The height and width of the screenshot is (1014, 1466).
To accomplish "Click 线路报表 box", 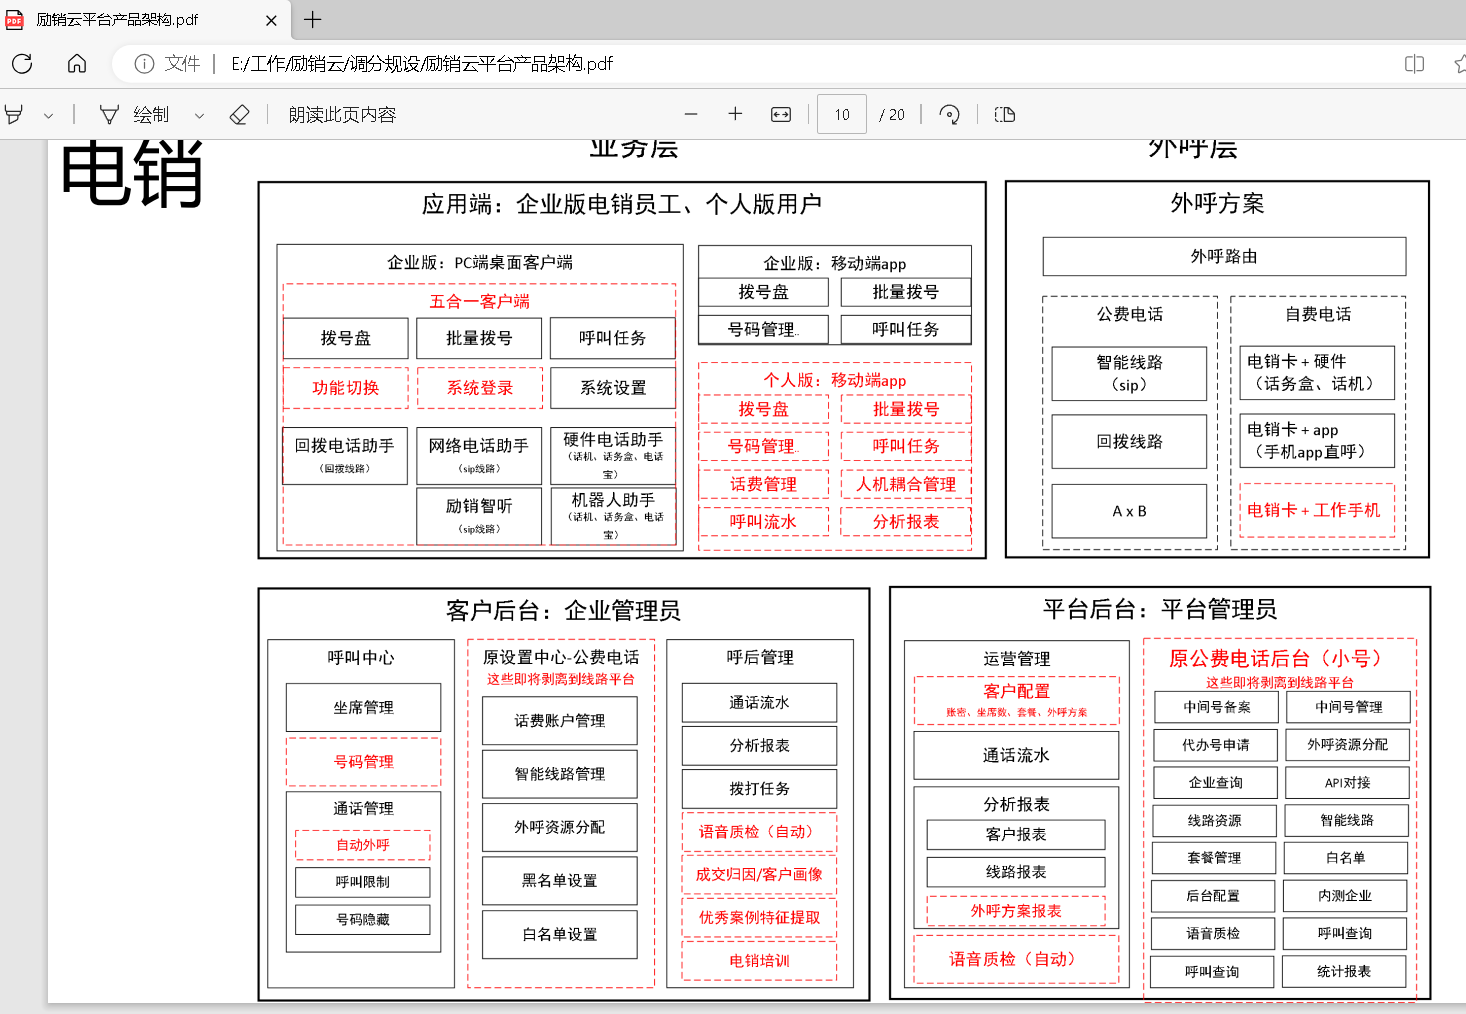I will 1016,872.
